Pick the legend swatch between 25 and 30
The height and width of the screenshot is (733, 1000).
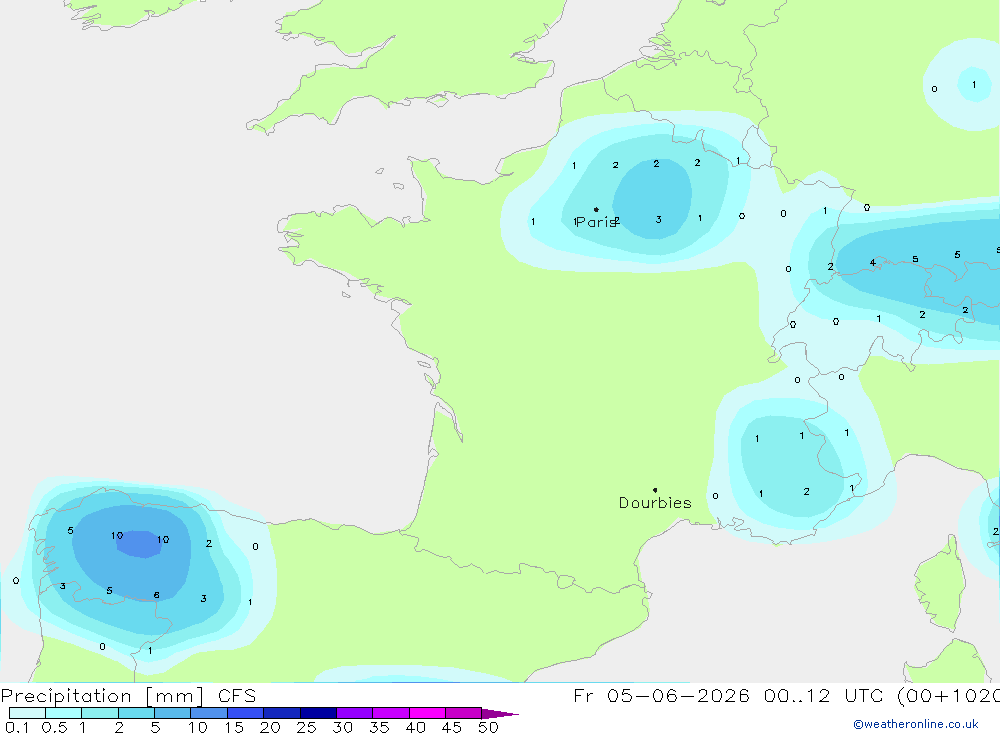[x=318, y=713]
